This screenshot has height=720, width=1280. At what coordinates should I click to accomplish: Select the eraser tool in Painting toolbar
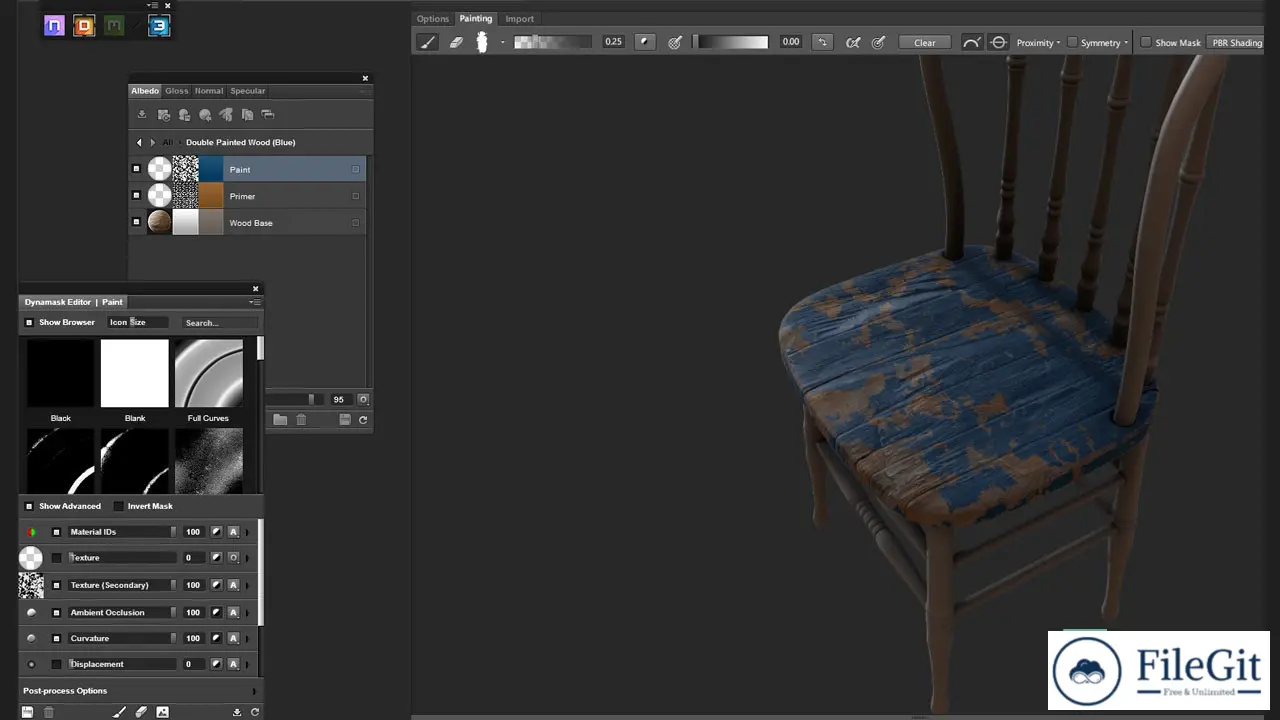456,42
